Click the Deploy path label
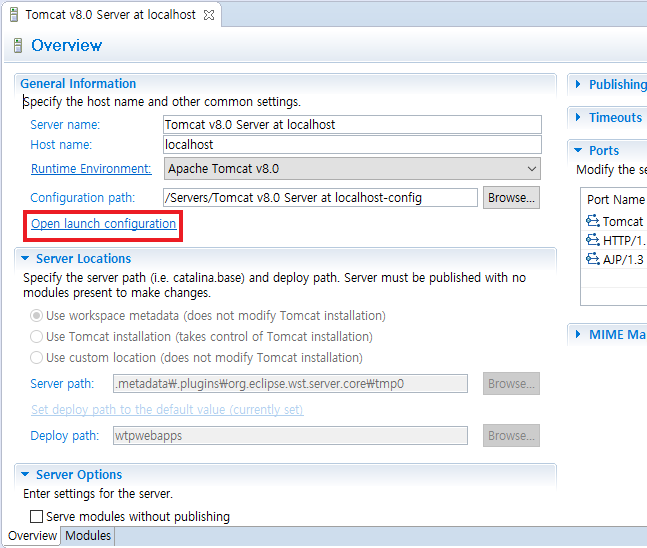The height and width of the screenshot is (548, 647). pos(65,436)
